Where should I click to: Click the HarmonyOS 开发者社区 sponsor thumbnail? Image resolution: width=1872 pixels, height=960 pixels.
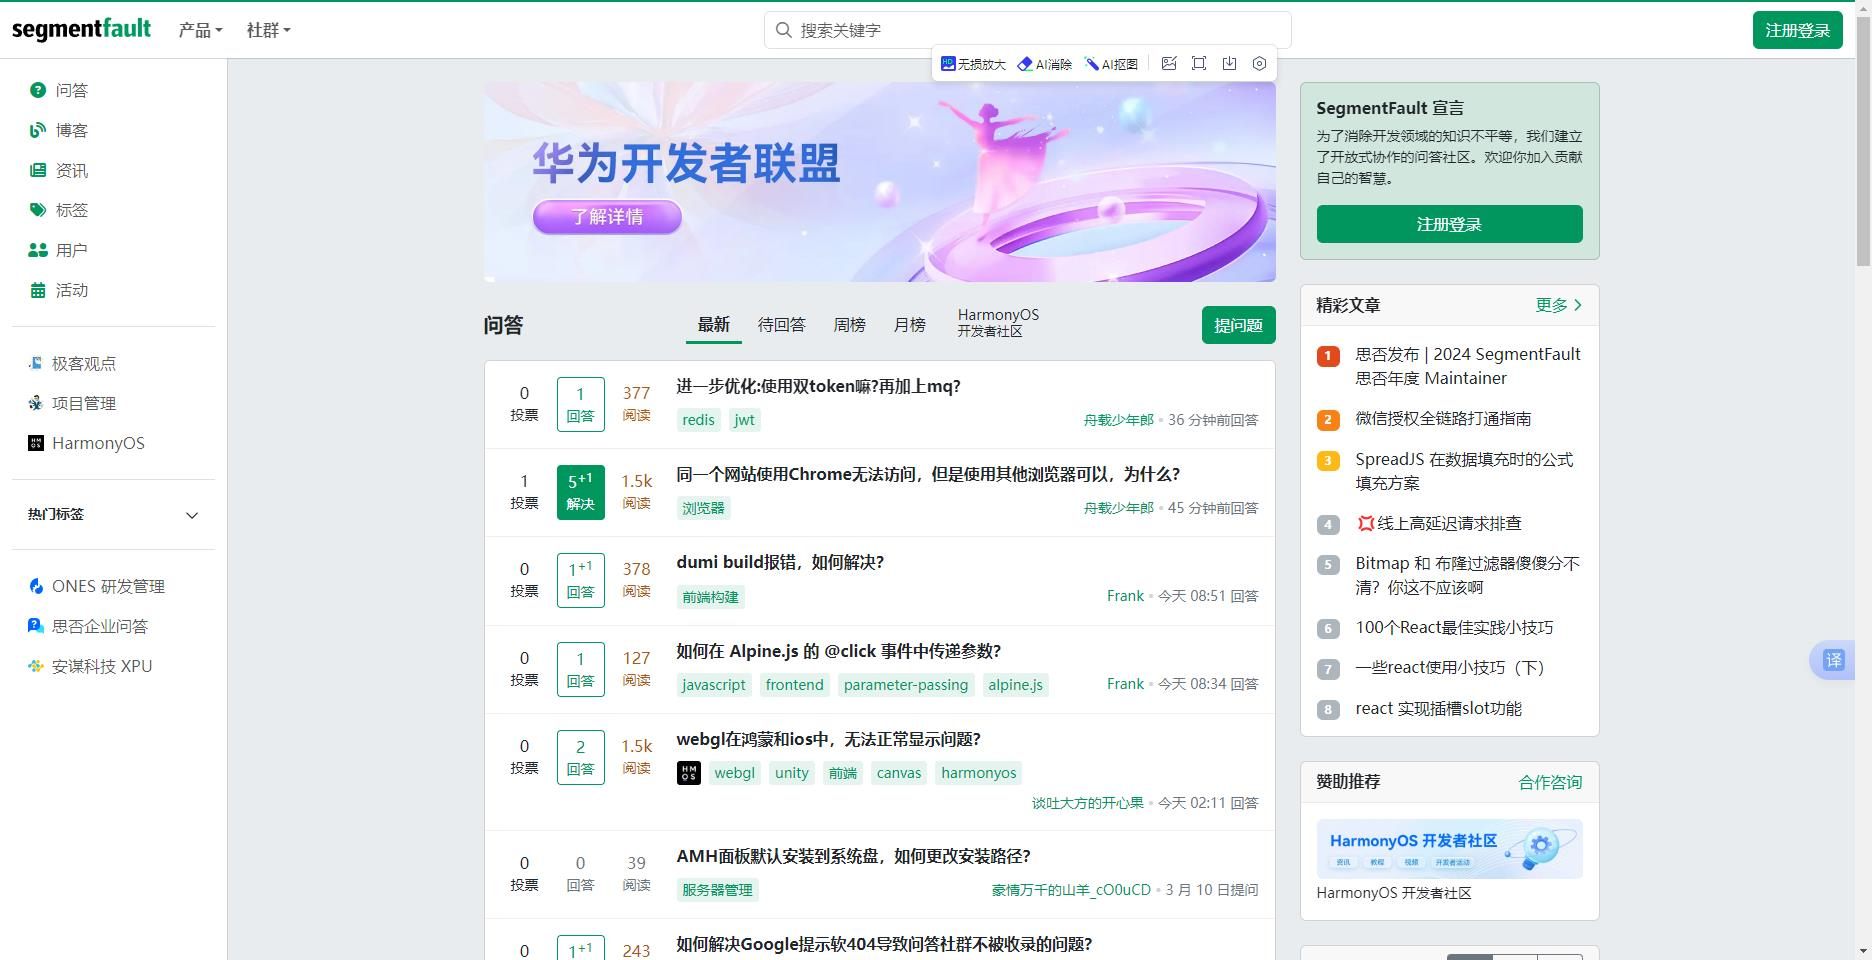(x=1449, y=849)
